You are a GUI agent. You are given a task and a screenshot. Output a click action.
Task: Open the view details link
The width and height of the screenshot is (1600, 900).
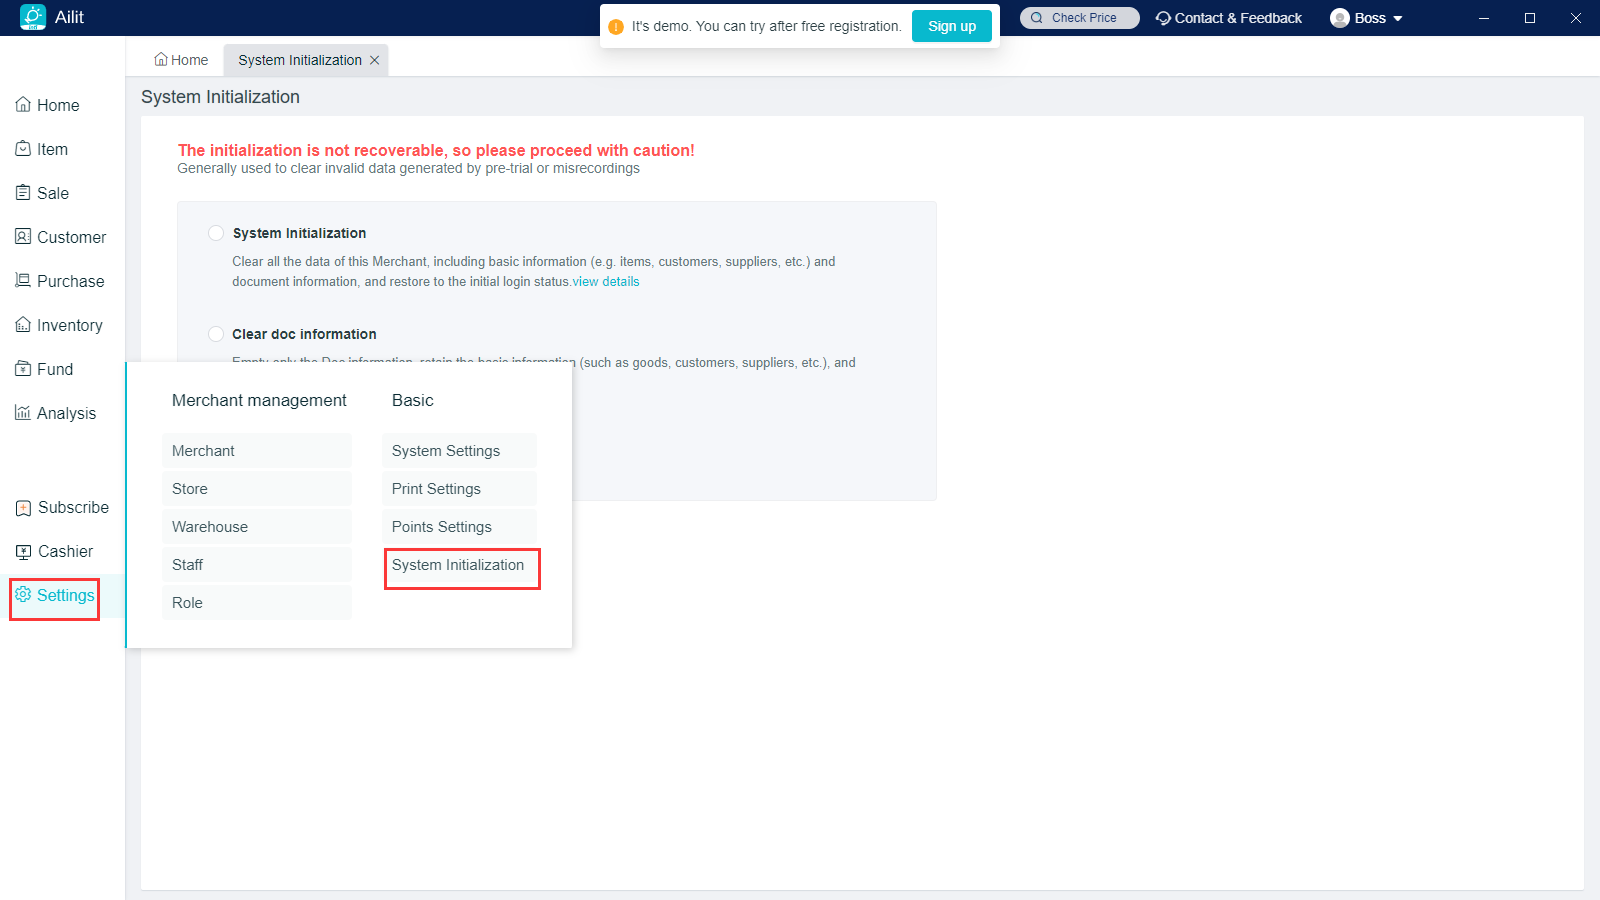tap(606, 282)
